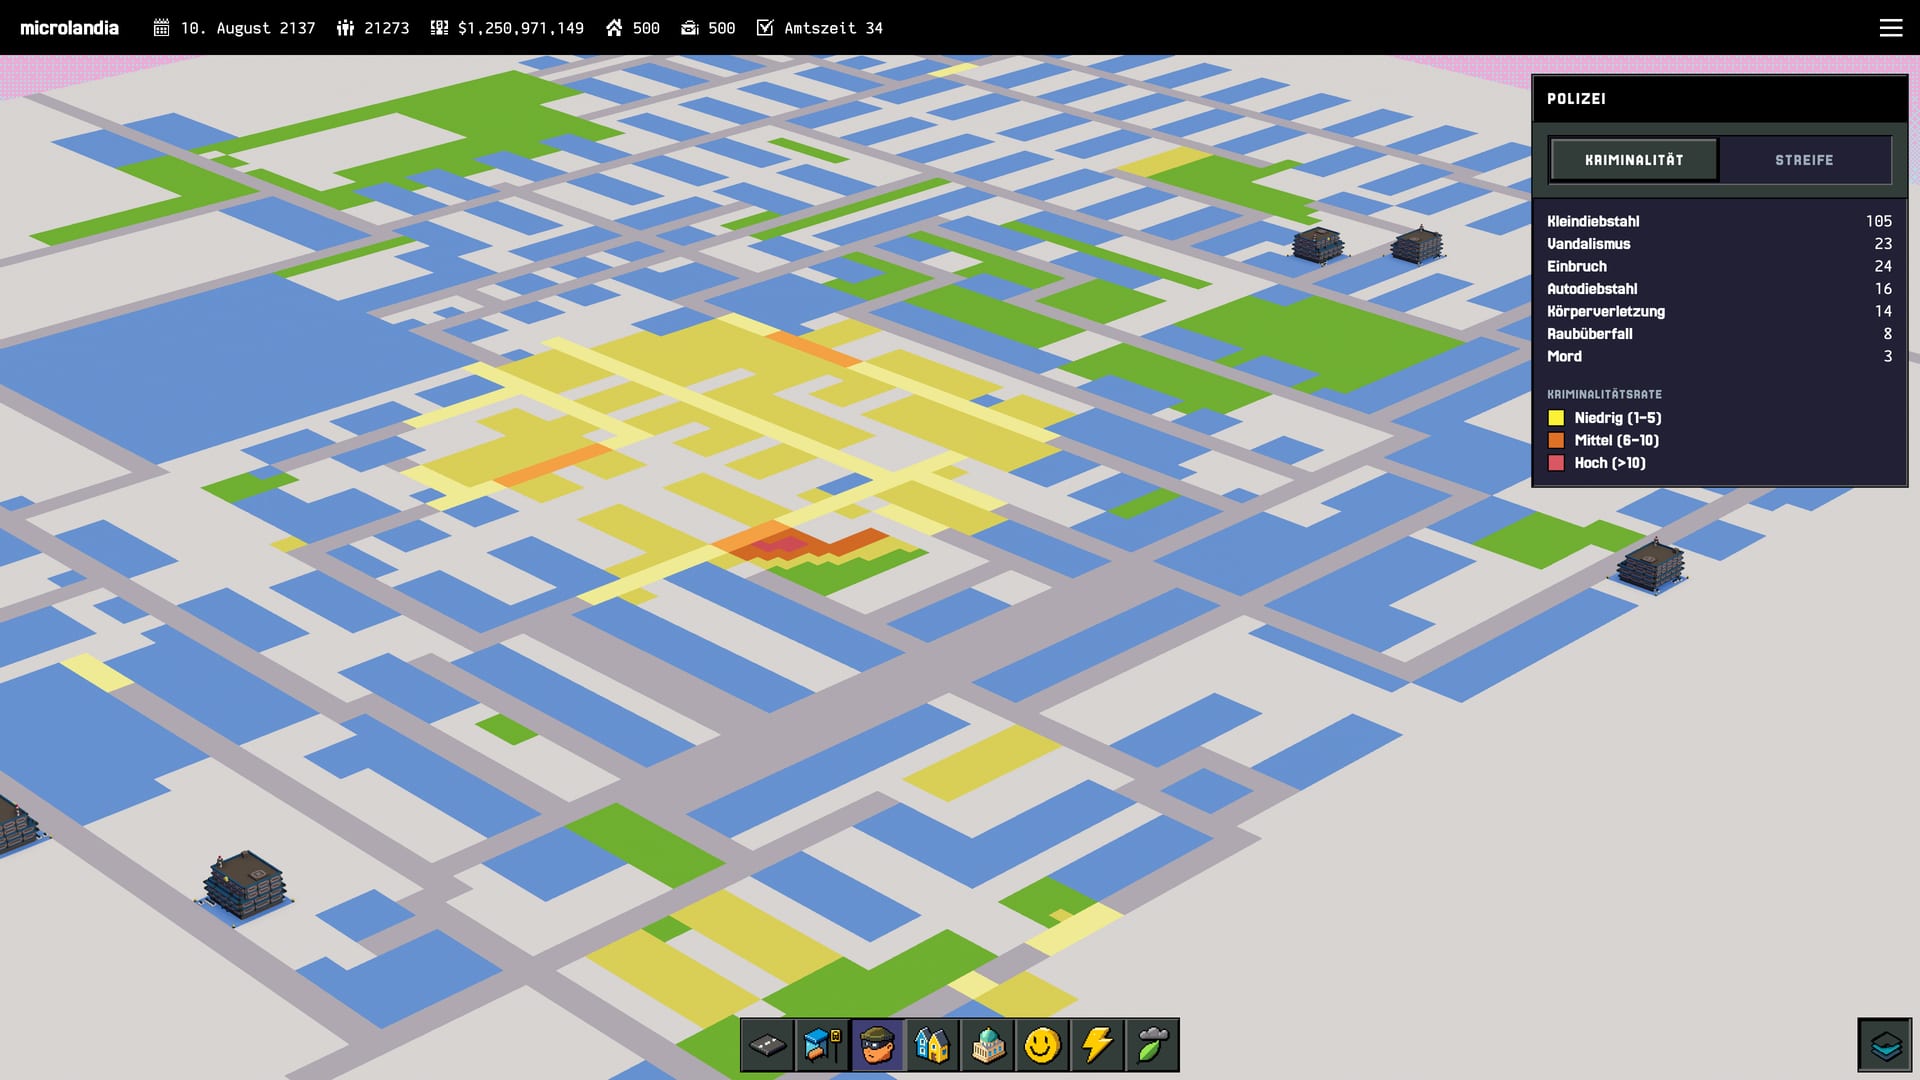
Task: Click the Kriminalitätsrate legend heading
Action: [1604, 394]
